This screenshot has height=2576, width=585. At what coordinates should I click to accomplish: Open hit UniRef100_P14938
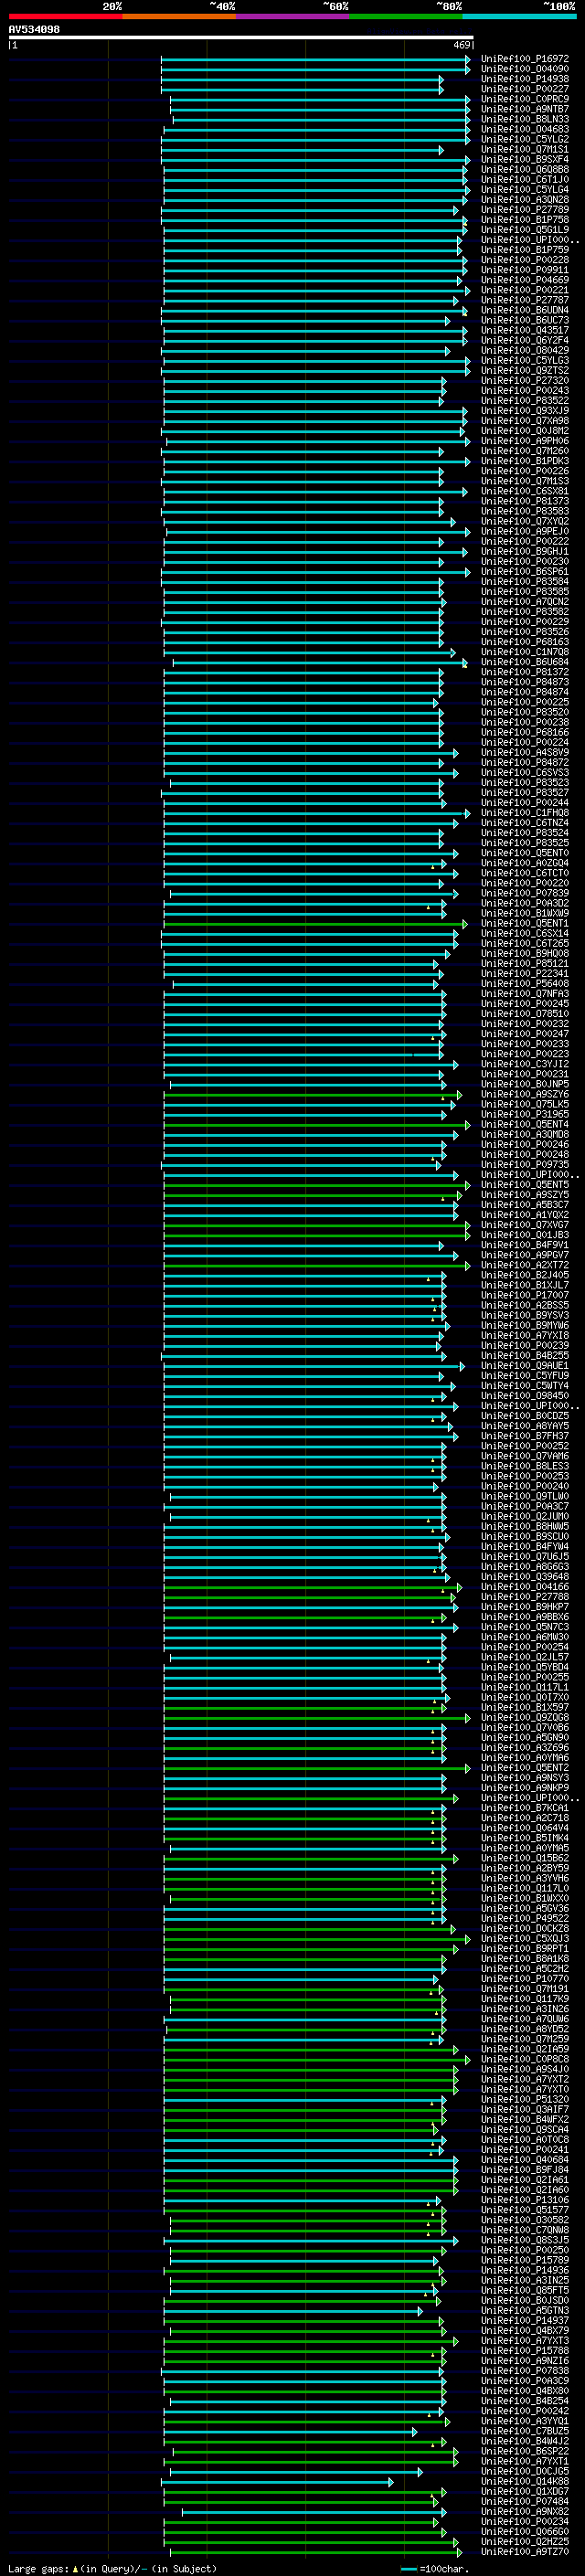(525, 79)
